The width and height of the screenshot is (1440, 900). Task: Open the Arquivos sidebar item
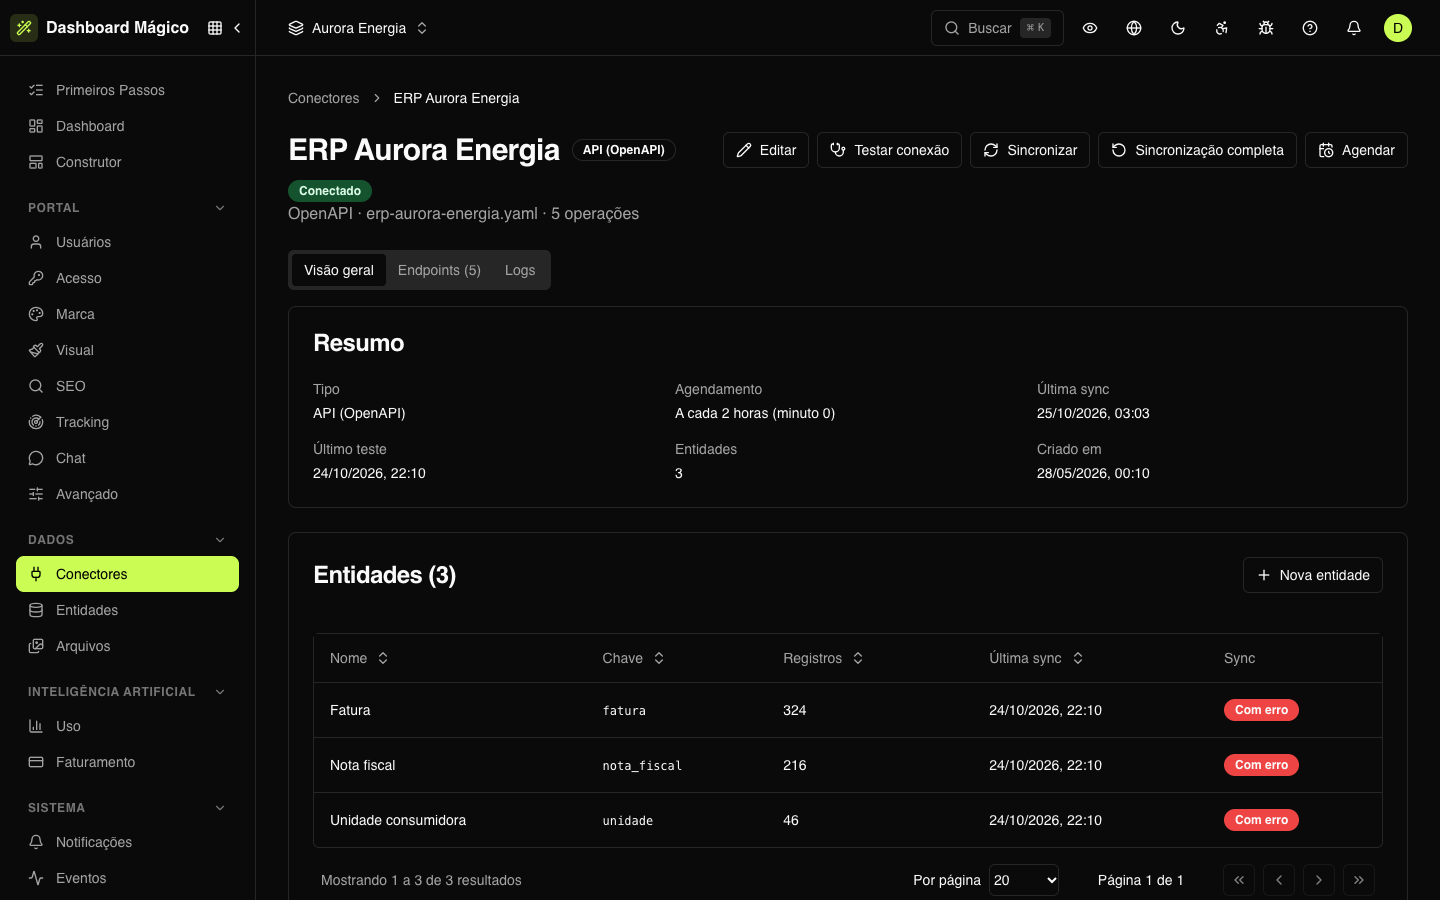point(127,646)
